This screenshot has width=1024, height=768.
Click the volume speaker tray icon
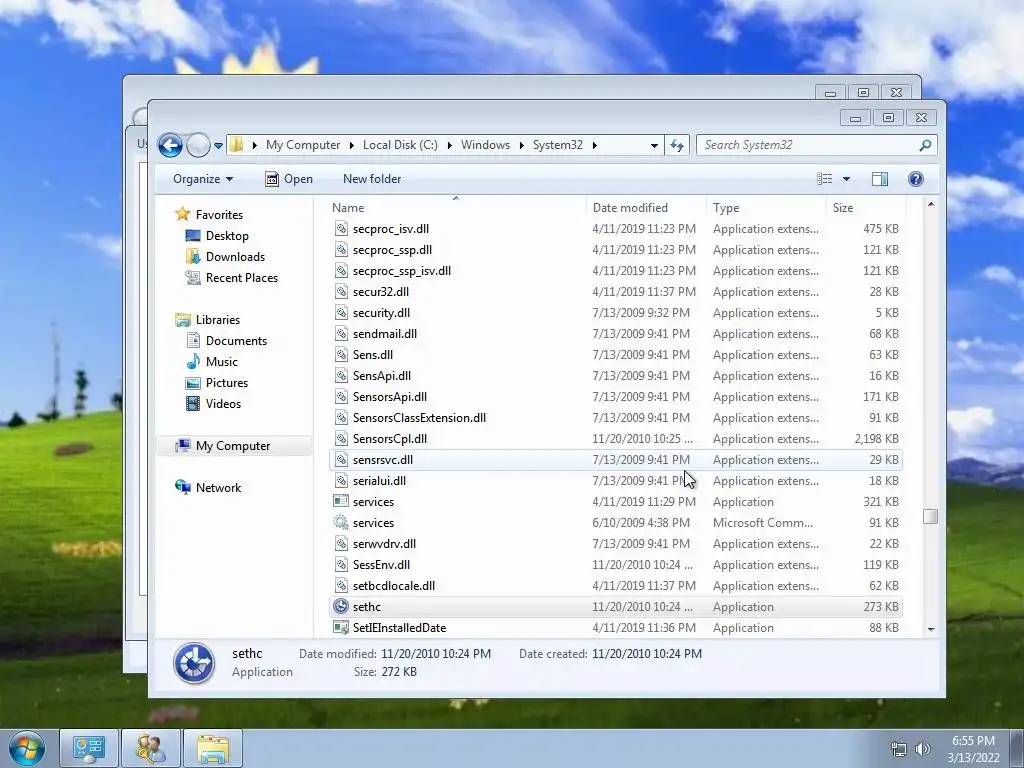[922, 749]
